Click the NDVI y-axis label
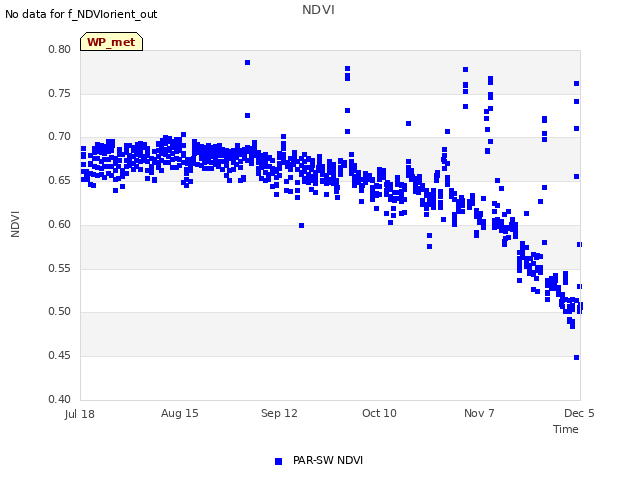The width and height of the screenshot is (640, 480). (15, 224)
